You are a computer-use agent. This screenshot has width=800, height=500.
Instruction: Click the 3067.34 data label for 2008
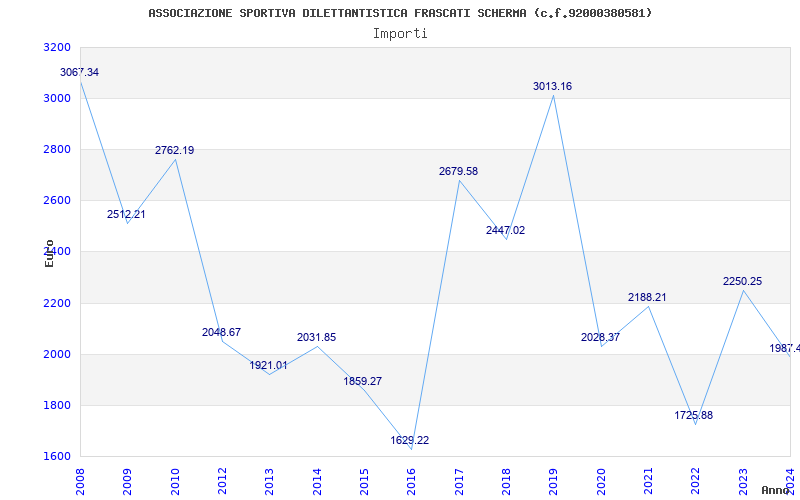80,72
